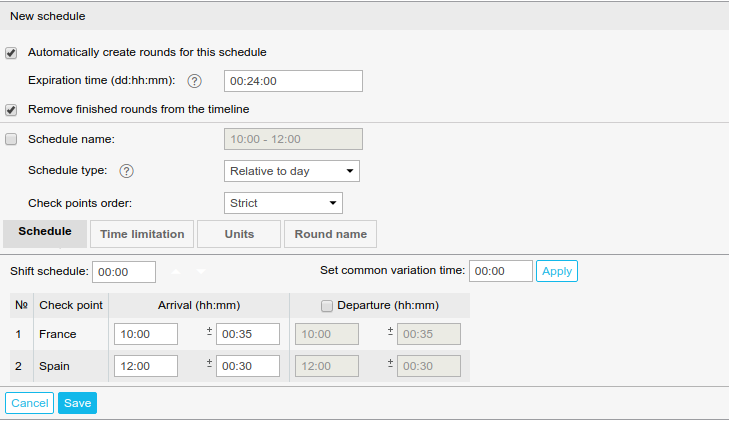
Task: Switch to the Time limitation tab
Action: pos(141,234)
